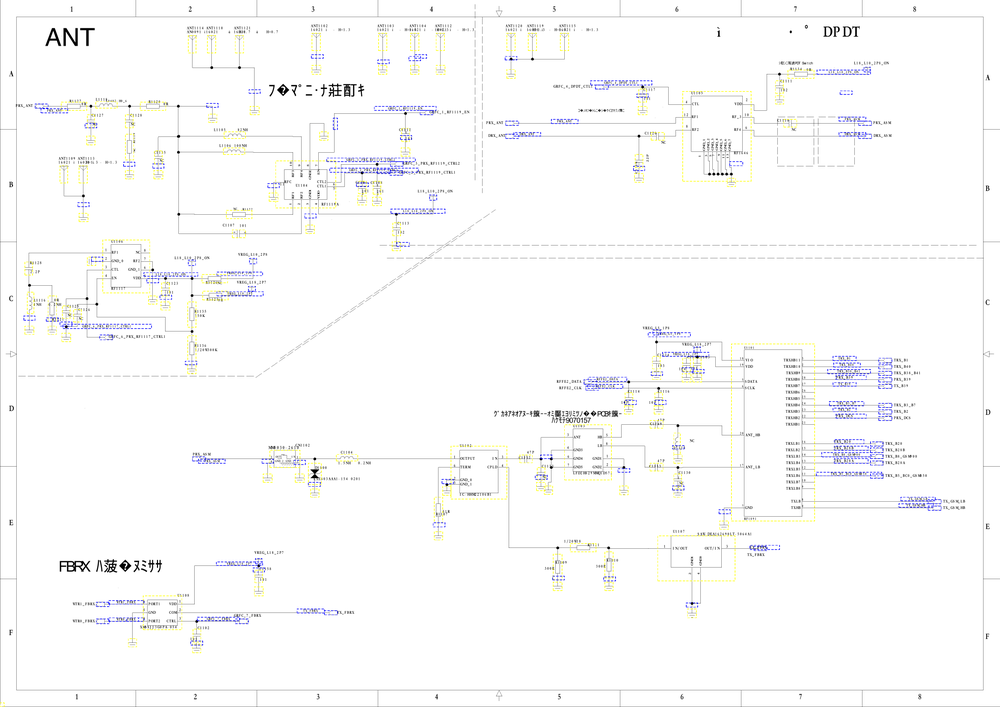
Task: Click the TX_GSM_LB net label
Action: click(x=953, y=502)
